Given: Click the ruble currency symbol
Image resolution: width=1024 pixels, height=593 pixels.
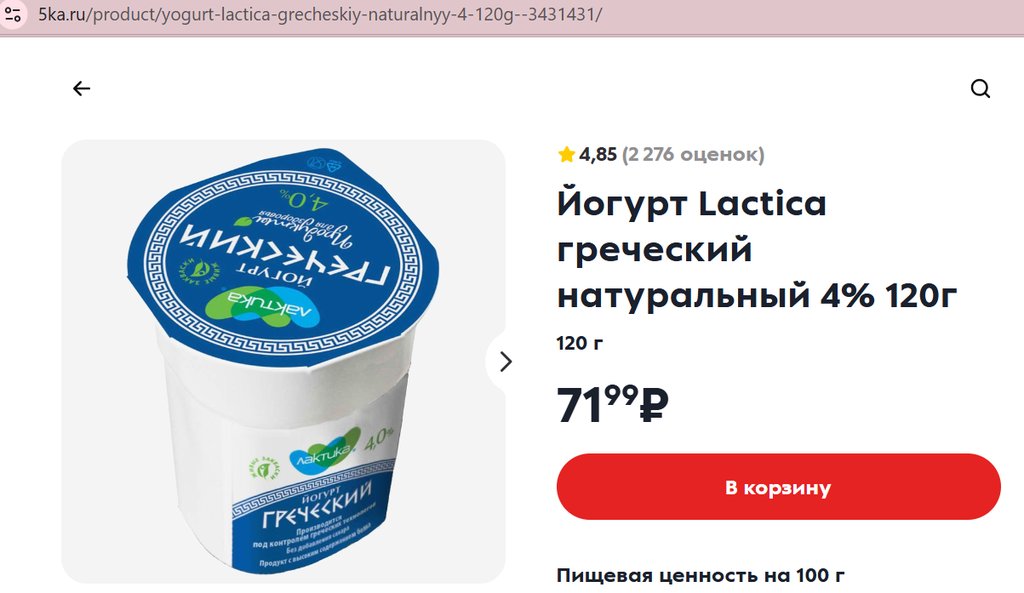Looking at the screenshot, I should click(x=654, y=406).
